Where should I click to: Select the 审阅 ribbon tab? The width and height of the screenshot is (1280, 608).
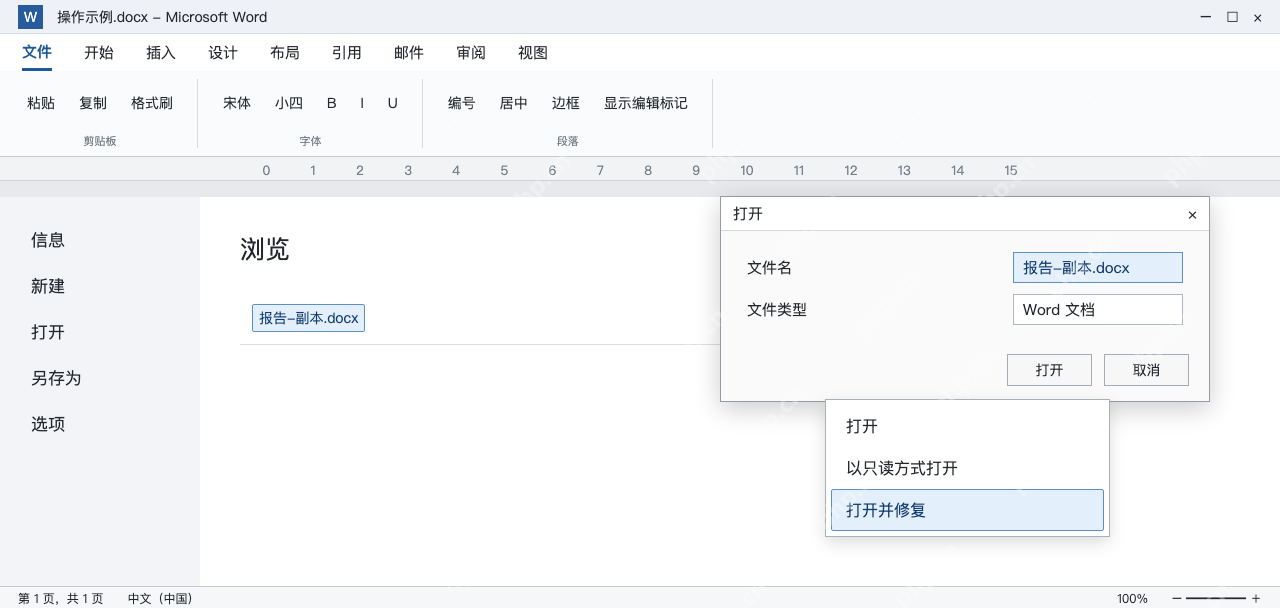point(471,53)
